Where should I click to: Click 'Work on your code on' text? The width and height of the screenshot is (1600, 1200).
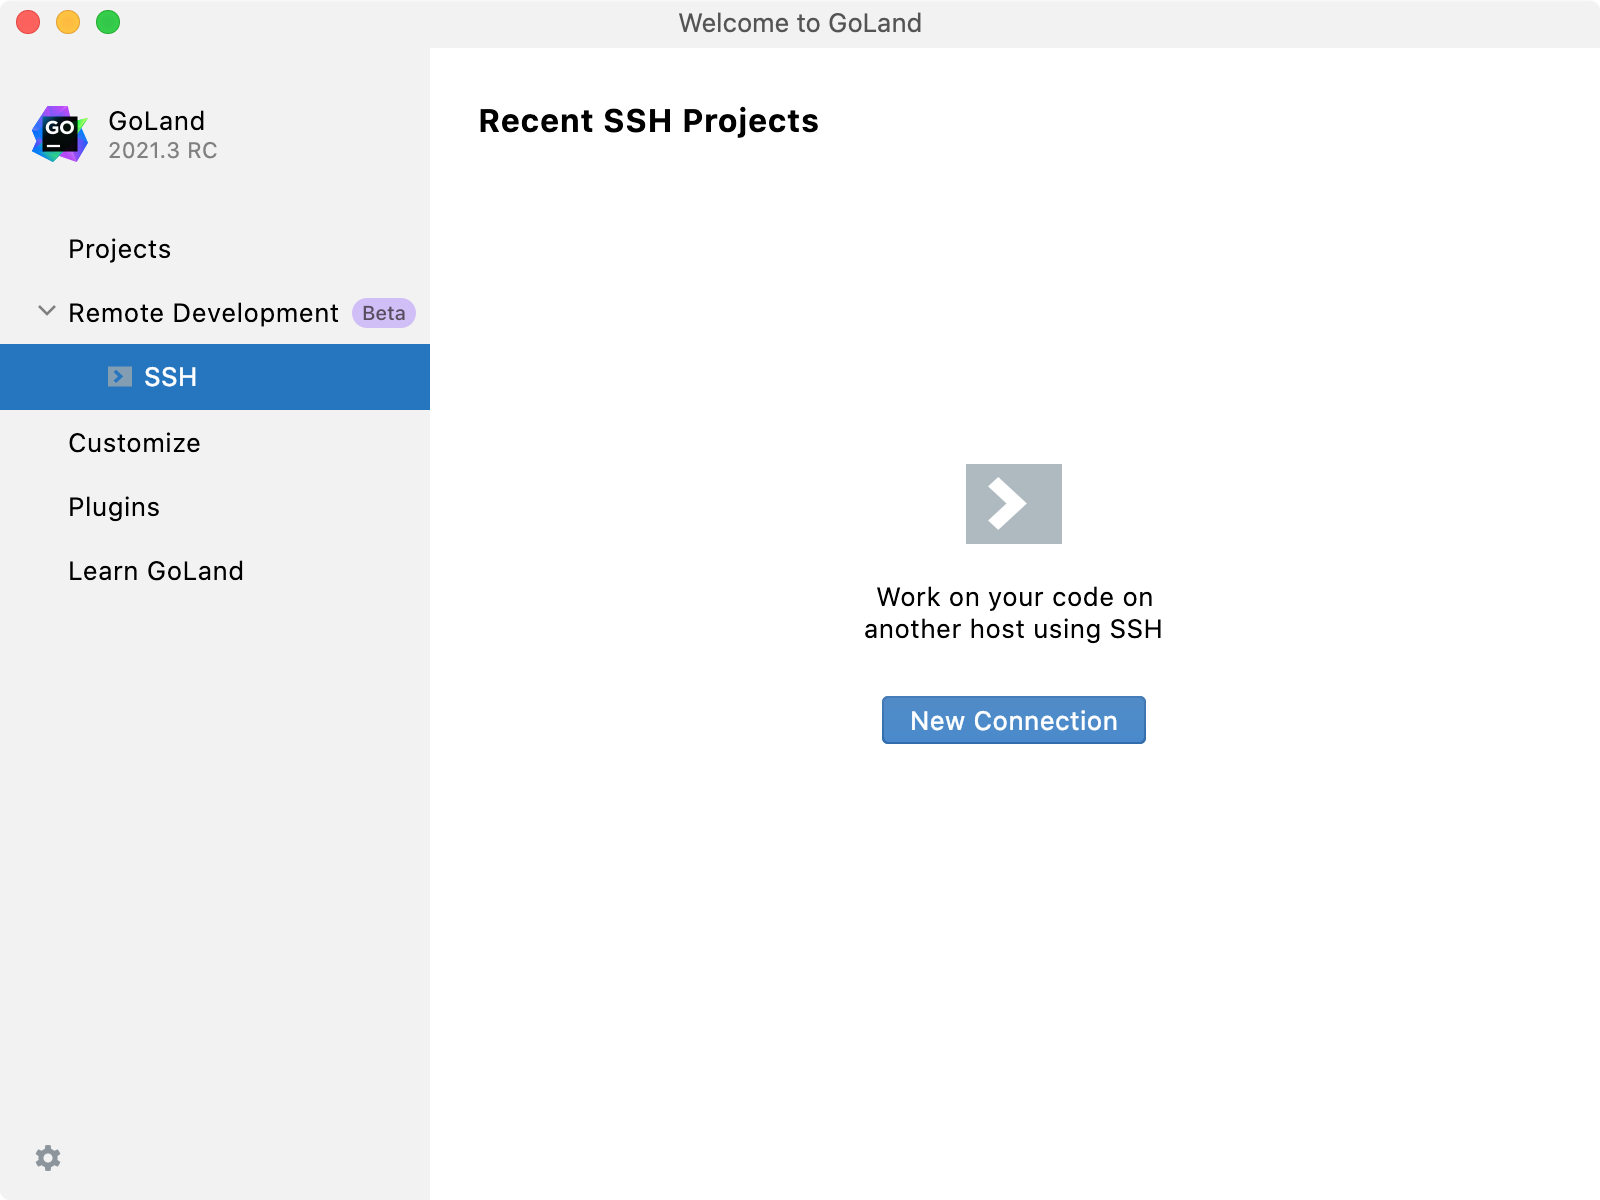pyautogui.click(x=1015, y=597)
